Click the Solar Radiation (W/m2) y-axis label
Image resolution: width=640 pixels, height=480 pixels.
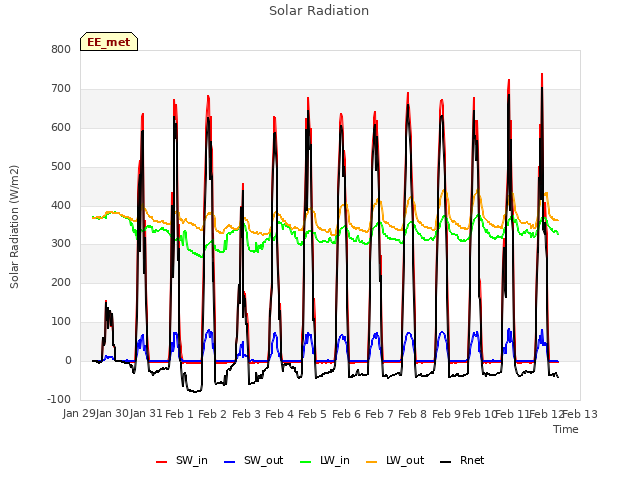pyautogui.click(x=14, y=227)
